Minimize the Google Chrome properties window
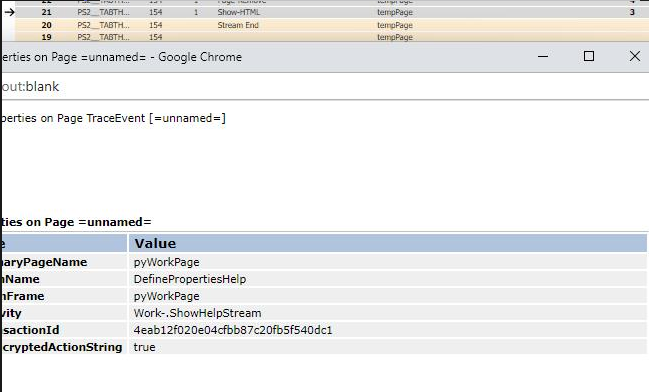The height and width of the screenshot is (392, 649). (543, 56)
